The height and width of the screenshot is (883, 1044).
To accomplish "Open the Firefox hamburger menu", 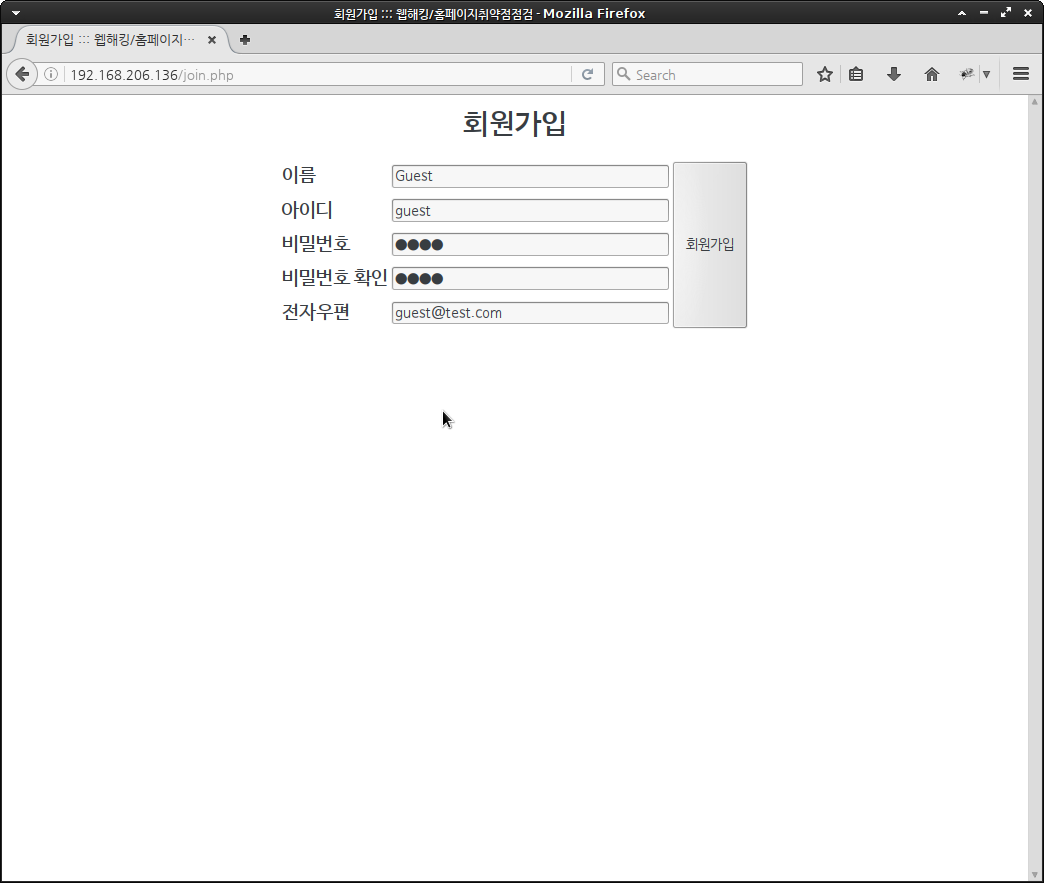I will (1021, 74).
